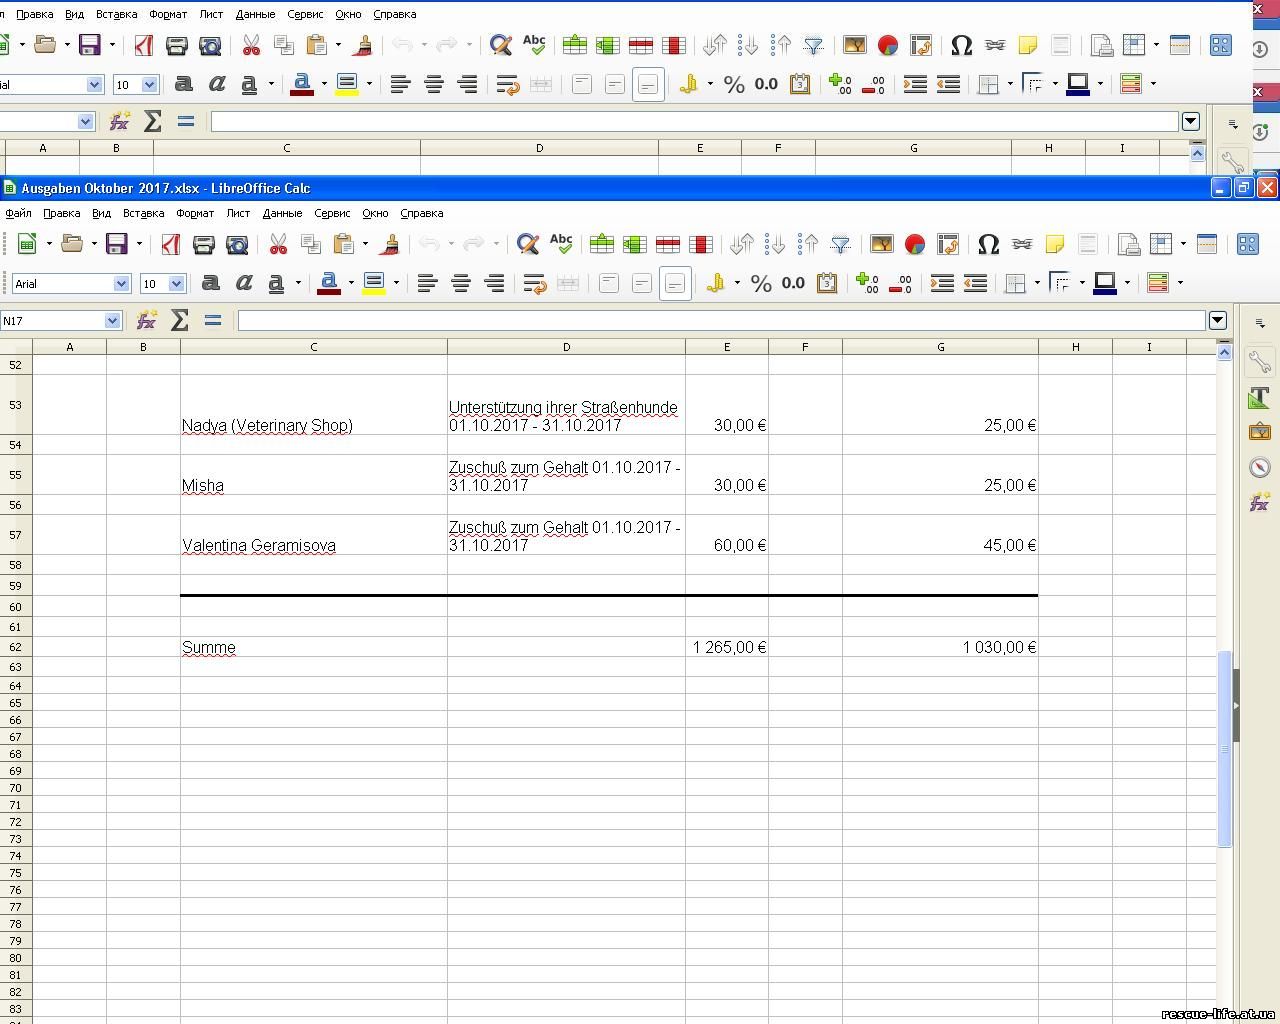Sort ascending in Ausgaben Oktober window
The height and width of the screenshot is (1024, 1280).
click(x=775, y=244)
